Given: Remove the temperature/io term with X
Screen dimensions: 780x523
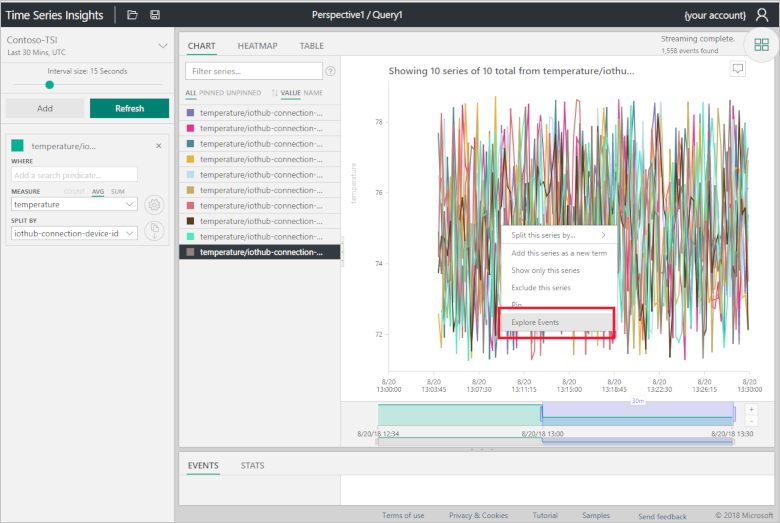Looking at the screenshot, I should (x=159, y=146).
